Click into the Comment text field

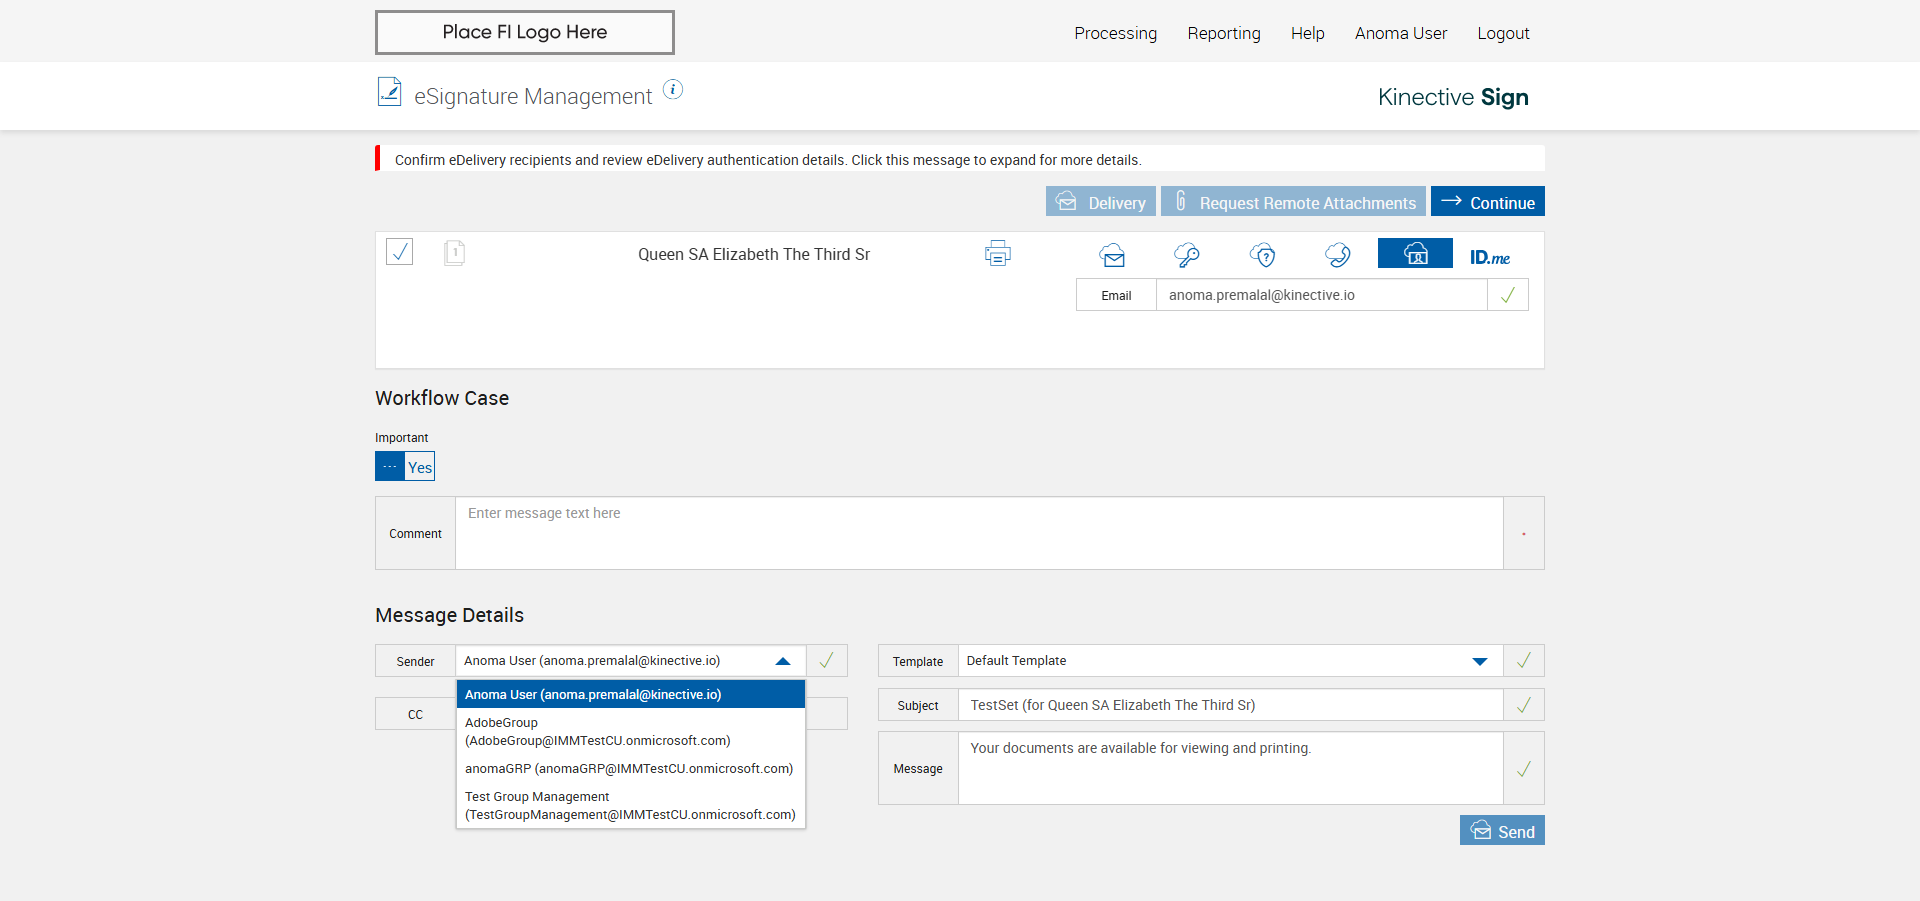pyautogui.click(x=978, y=533)
